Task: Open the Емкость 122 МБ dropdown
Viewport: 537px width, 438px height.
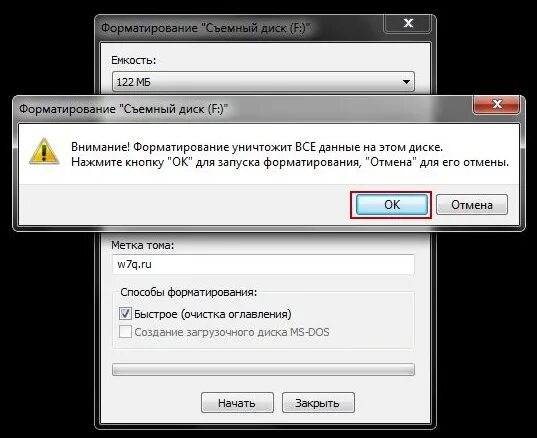Action: tap(263, 82)
